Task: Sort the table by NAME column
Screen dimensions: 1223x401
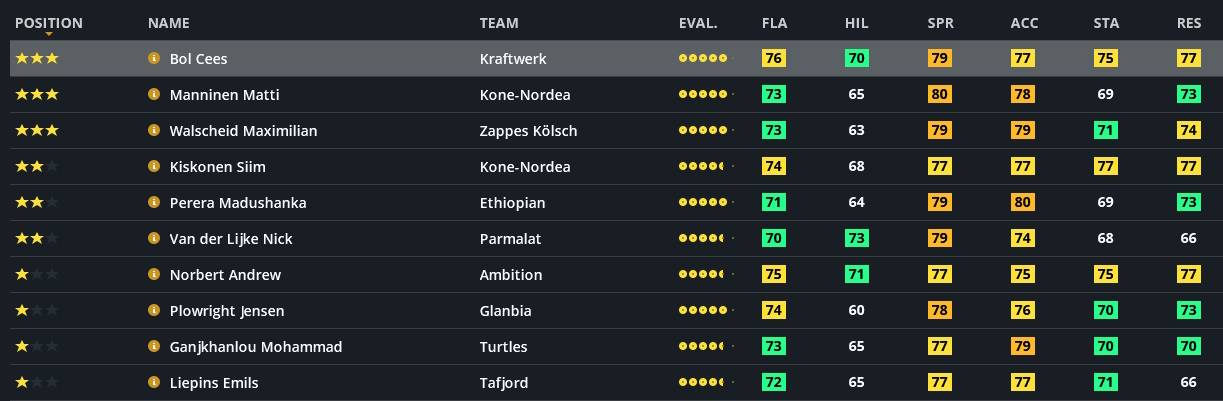Action: point(168,23)
